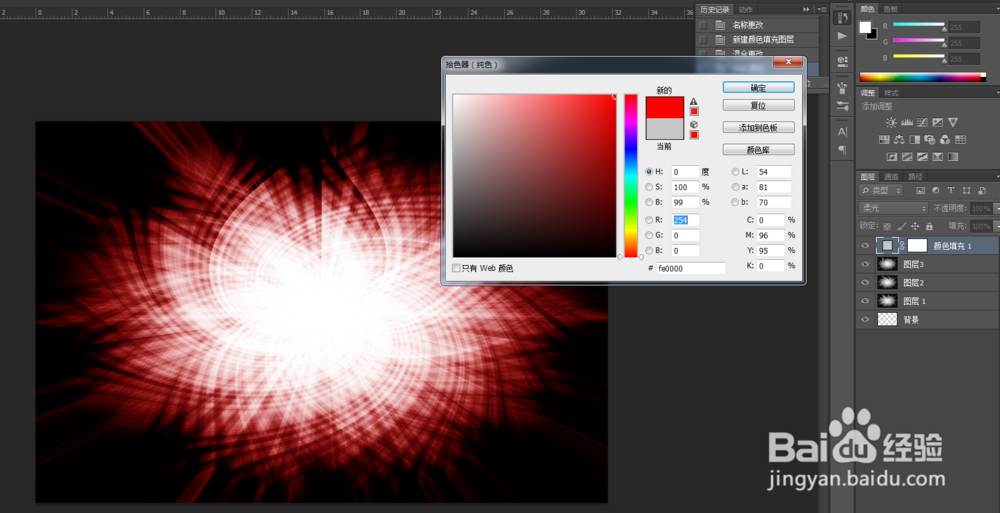The height and width of the screenshot is (513, 1000).
Task: Open the Brush Presets icon in the dock
Action: click(842, 88)
